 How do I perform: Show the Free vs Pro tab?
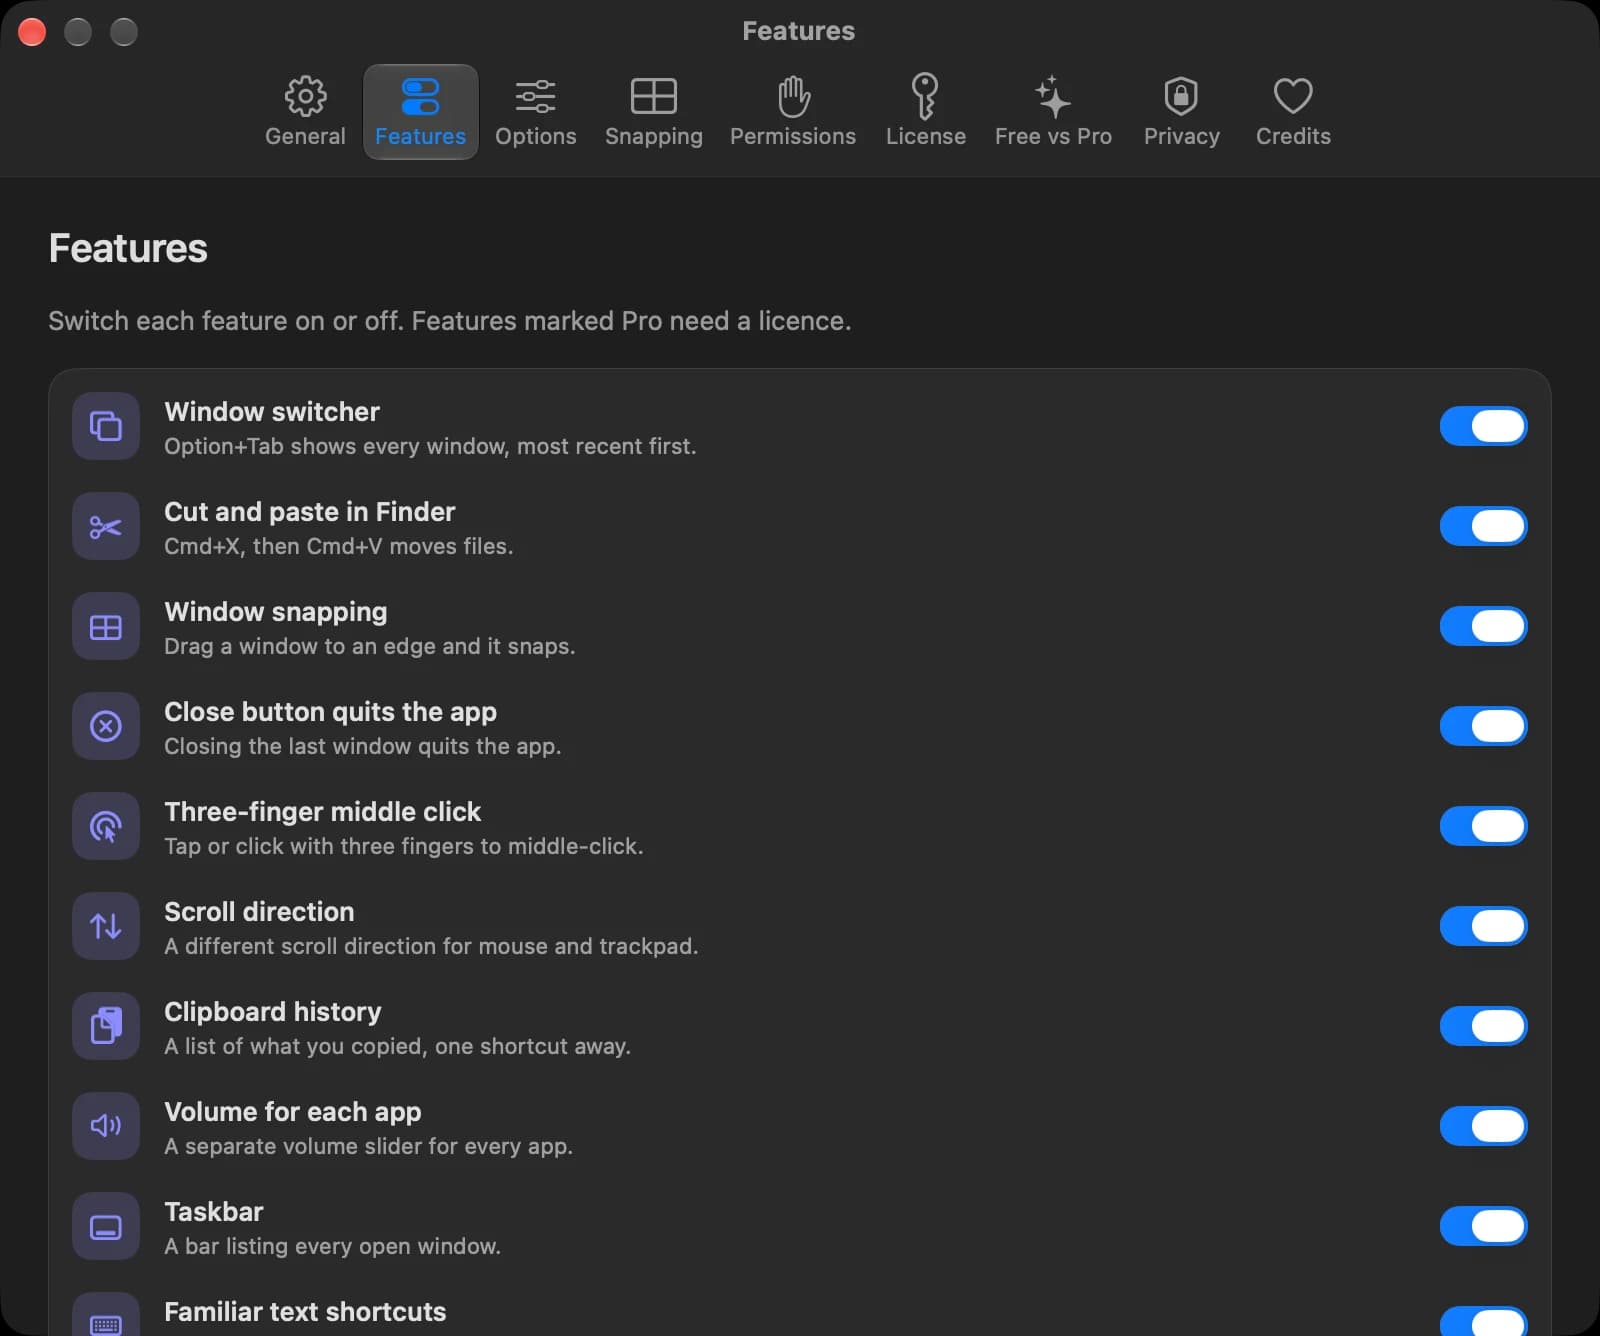(1053, 112)
